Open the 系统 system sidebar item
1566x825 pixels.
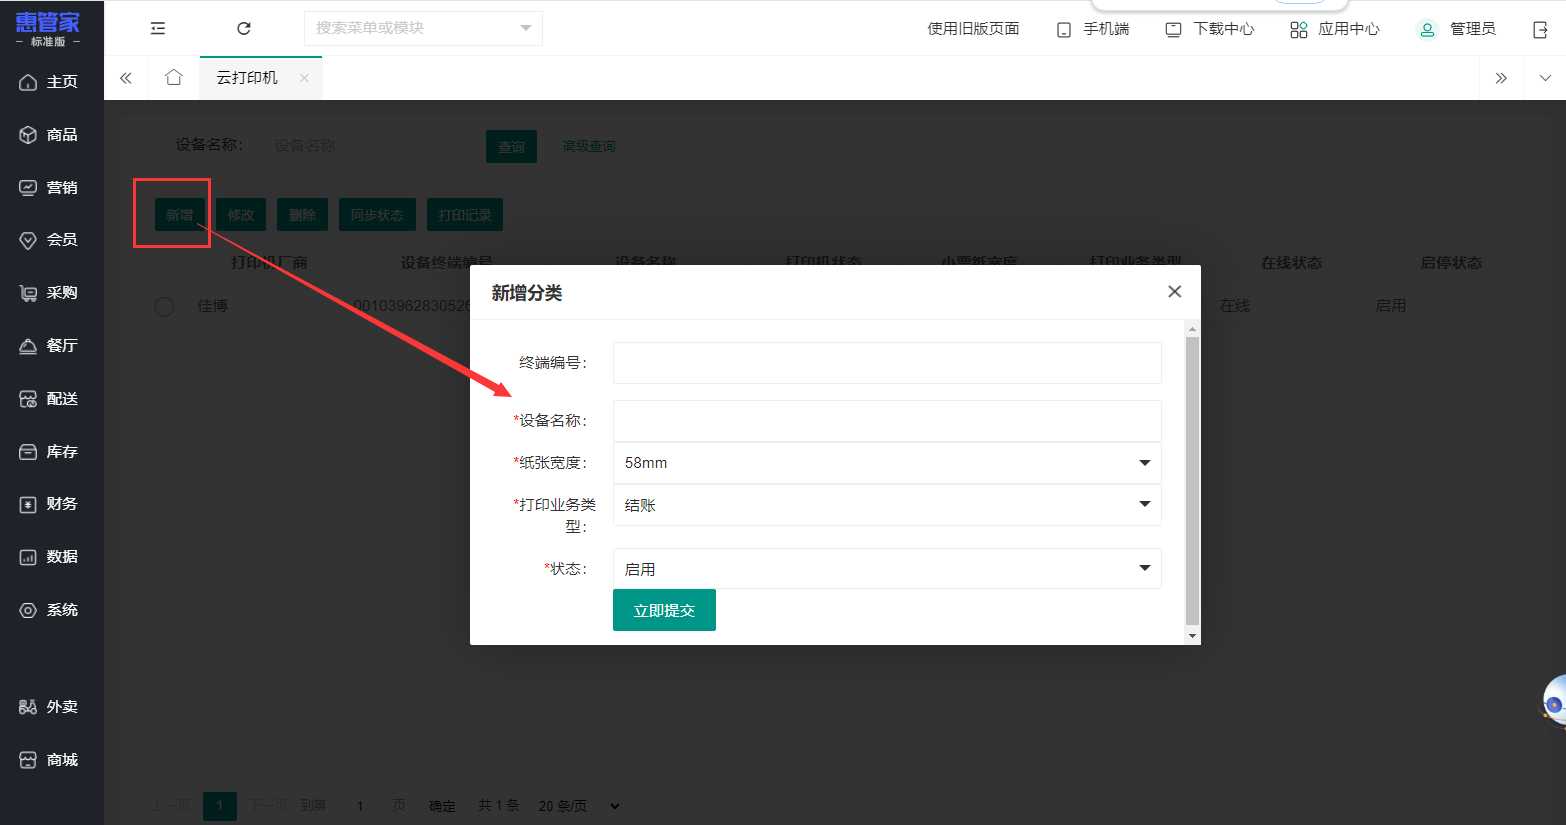point(48,610)
